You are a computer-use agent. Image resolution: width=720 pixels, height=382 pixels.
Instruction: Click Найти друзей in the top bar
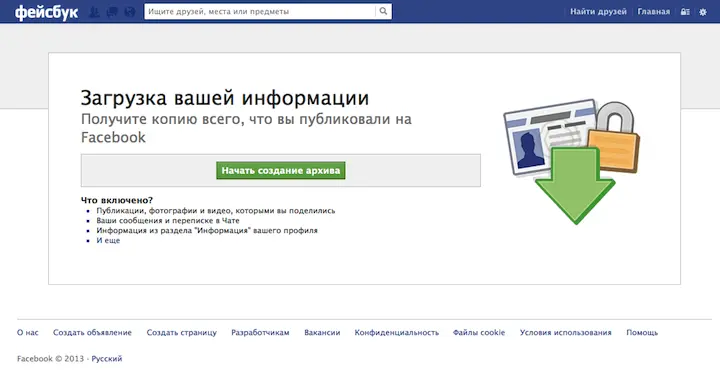point(598,12)
